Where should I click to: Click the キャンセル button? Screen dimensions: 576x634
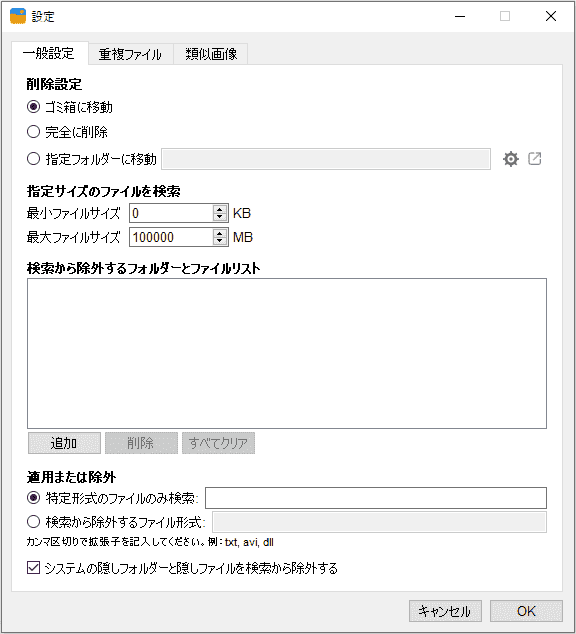(x=445, y=611)
